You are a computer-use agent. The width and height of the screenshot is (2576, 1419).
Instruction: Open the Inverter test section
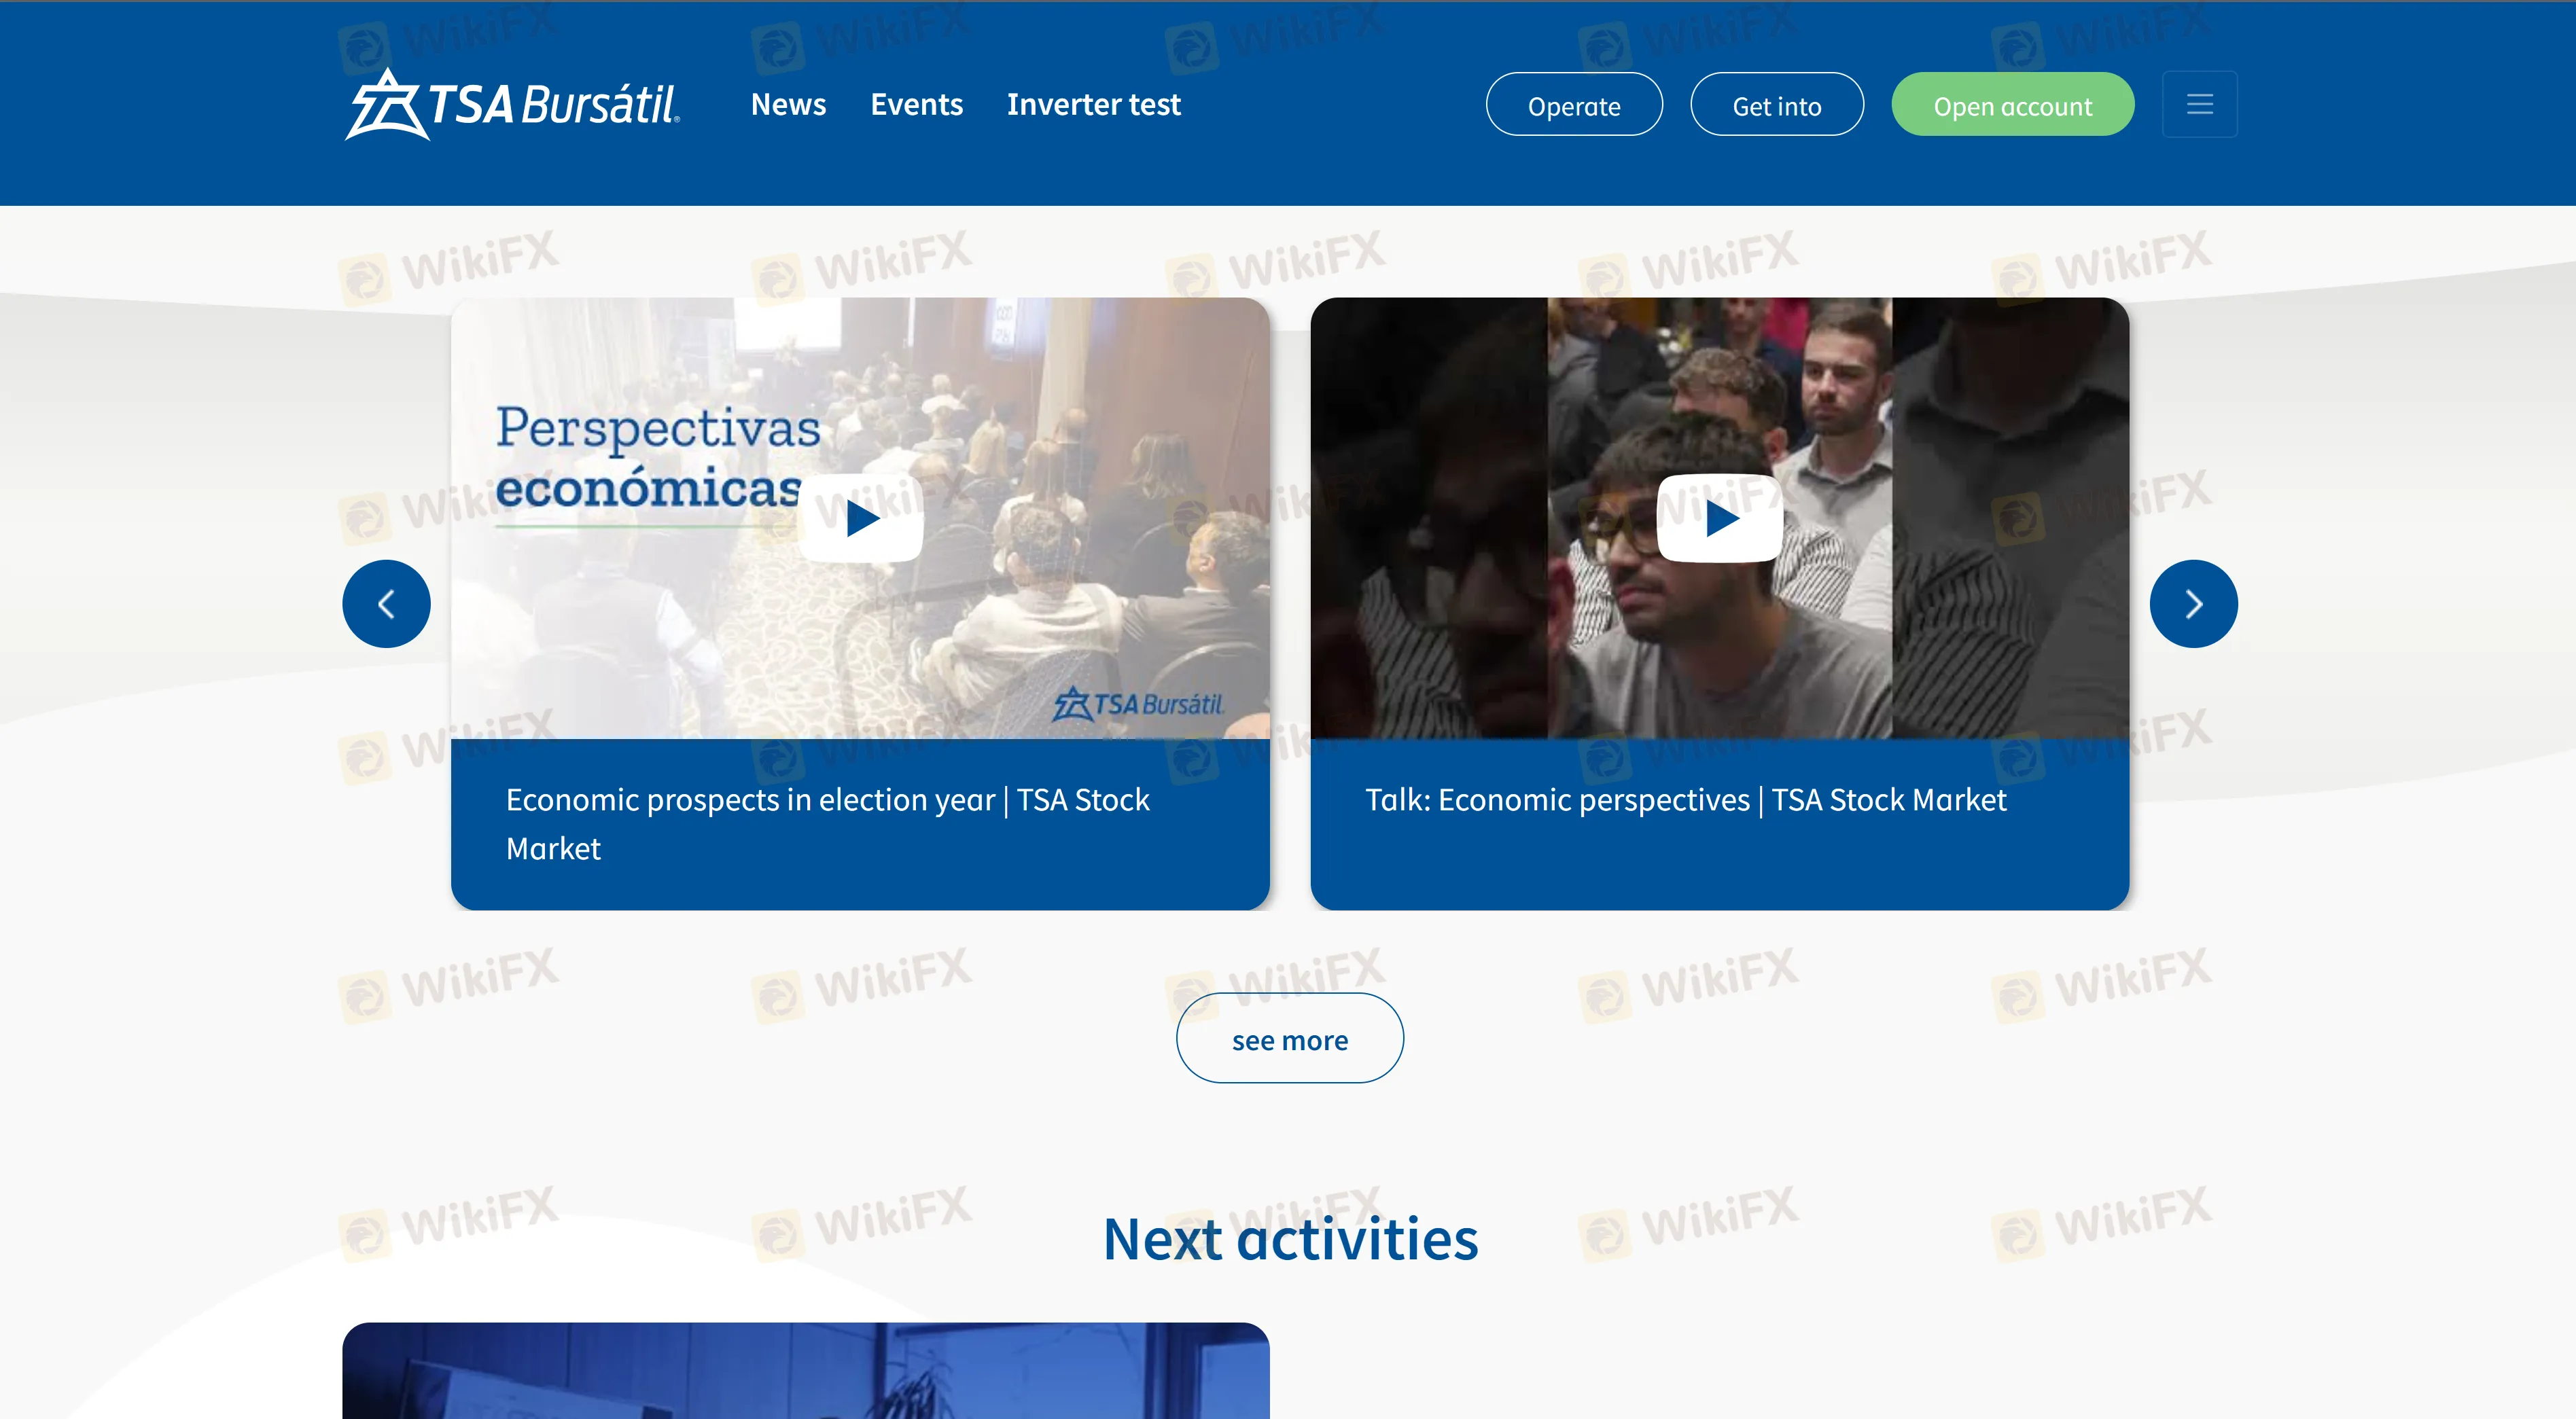point(1094,104)
